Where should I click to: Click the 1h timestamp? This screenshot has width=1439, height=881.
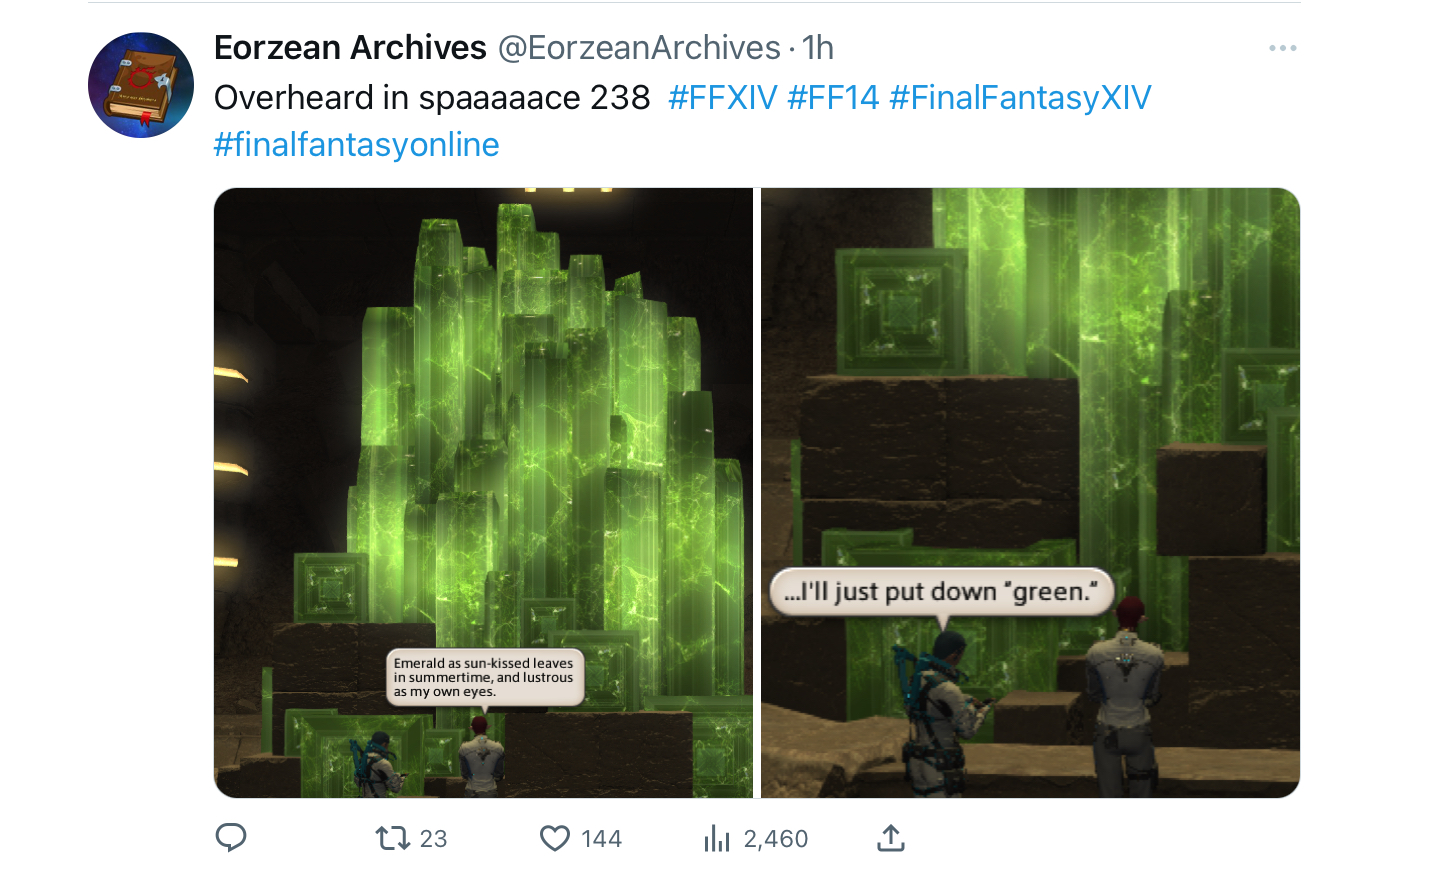pyautogui.click(x=818, y=47)
